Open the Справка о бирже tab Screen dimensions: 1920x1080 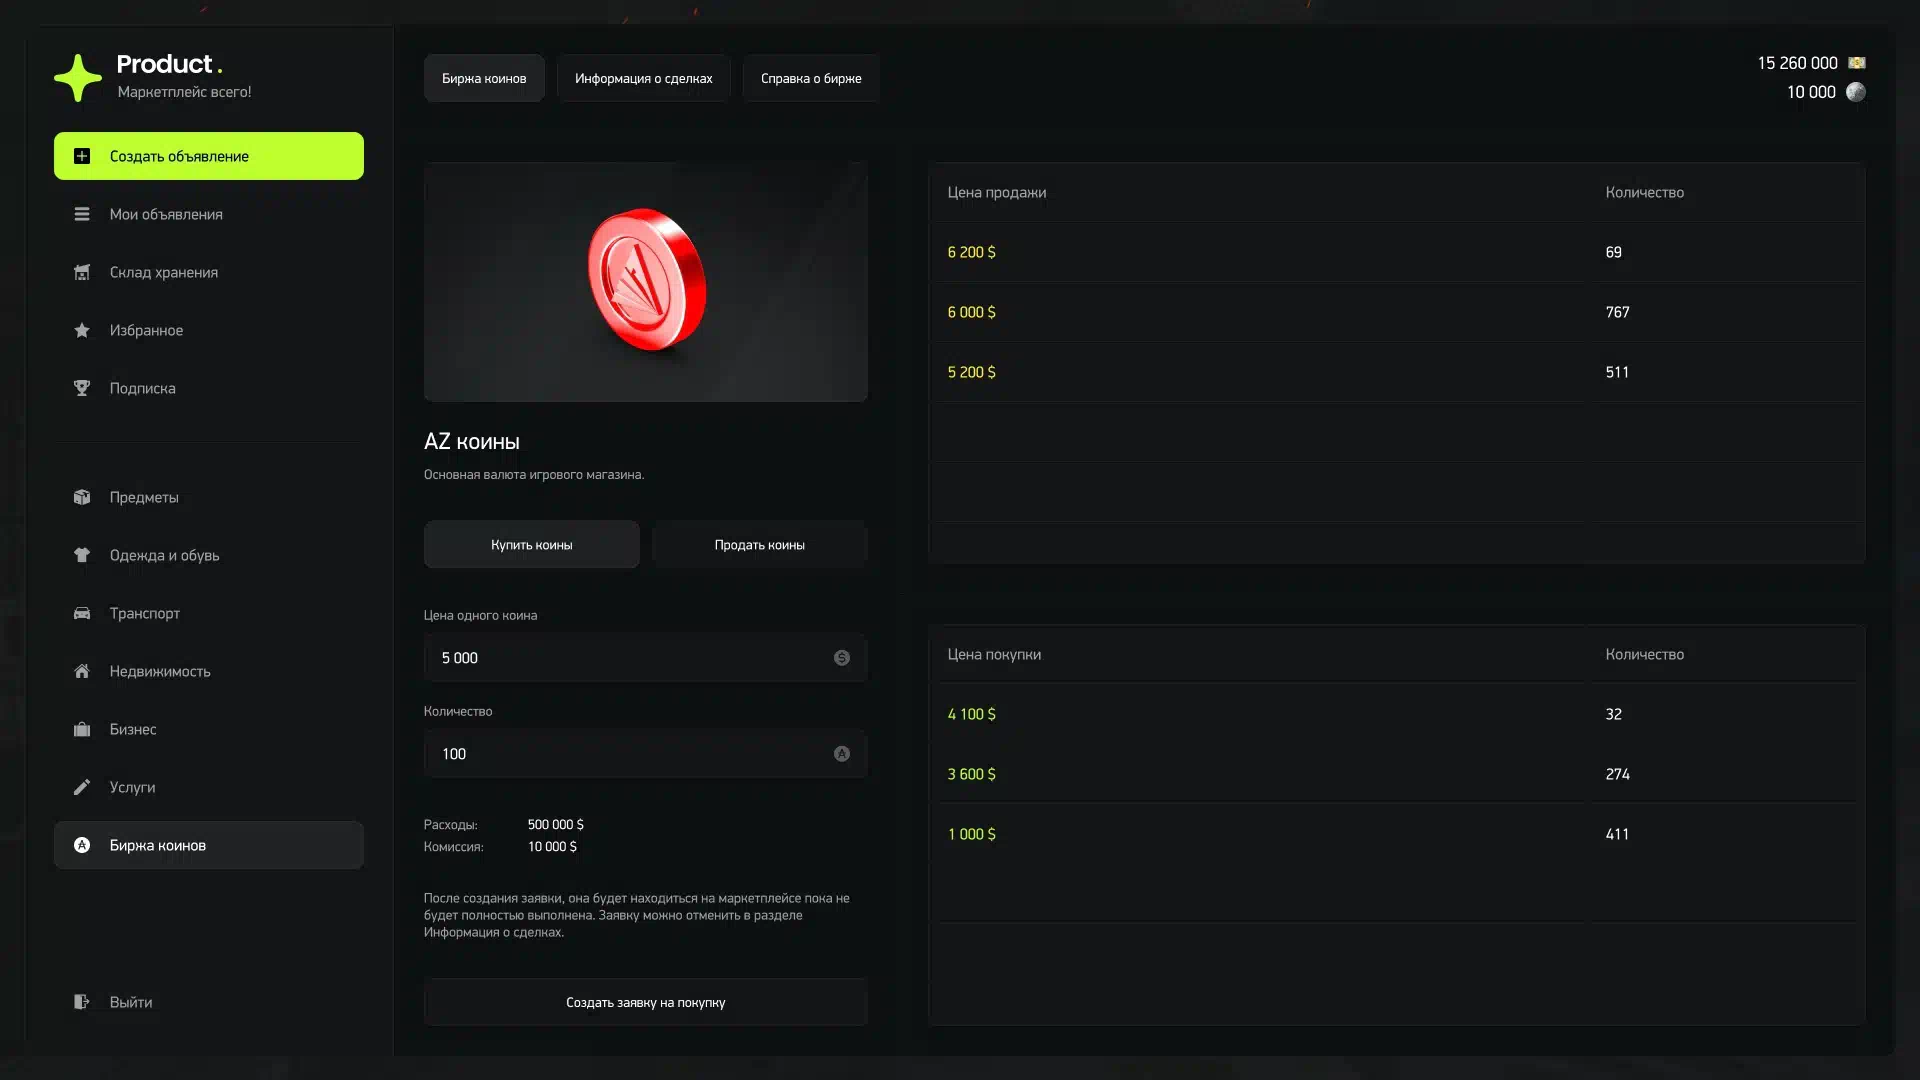click(811, 78)
